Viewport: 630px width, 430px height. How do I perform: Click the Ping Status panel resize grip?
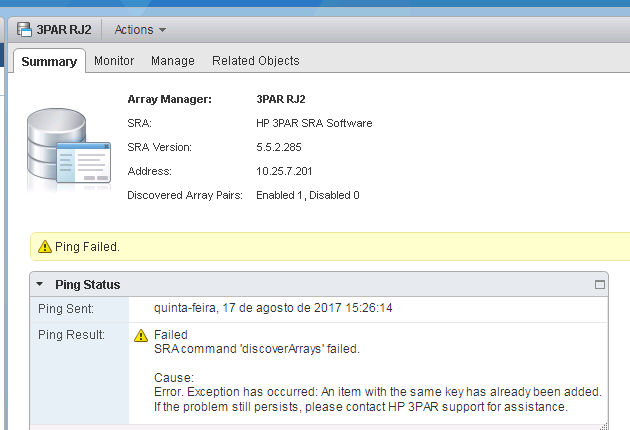(603, 426)
